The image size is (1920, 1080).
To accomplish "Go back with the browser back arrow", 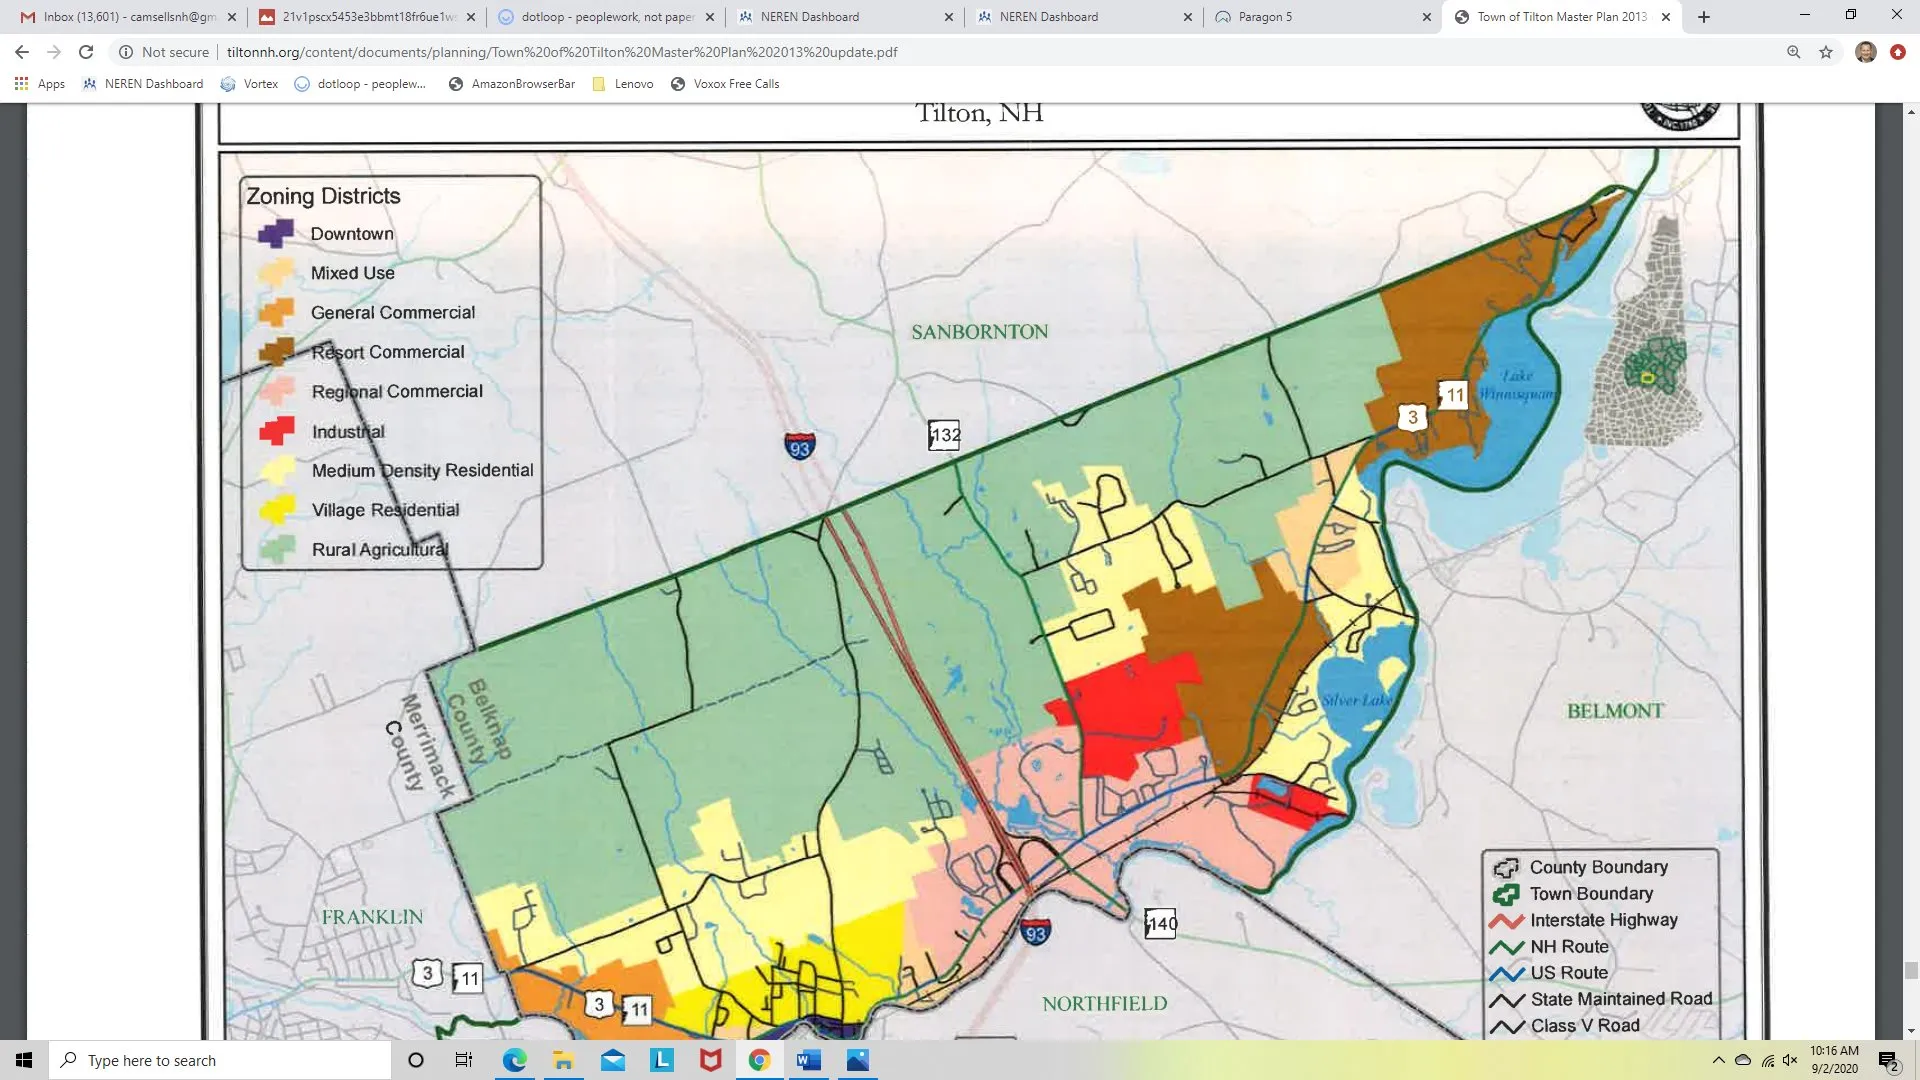I will [22, 52].
